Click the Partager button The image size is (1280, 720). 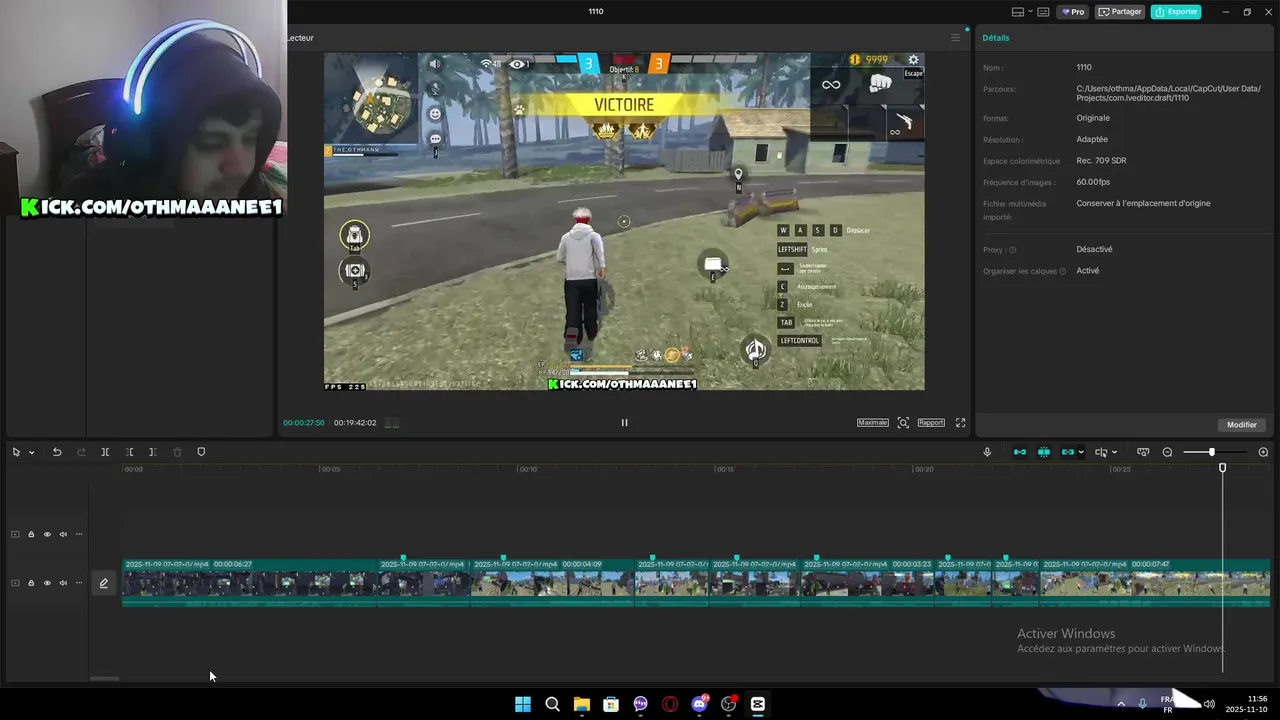[1120, 12]
